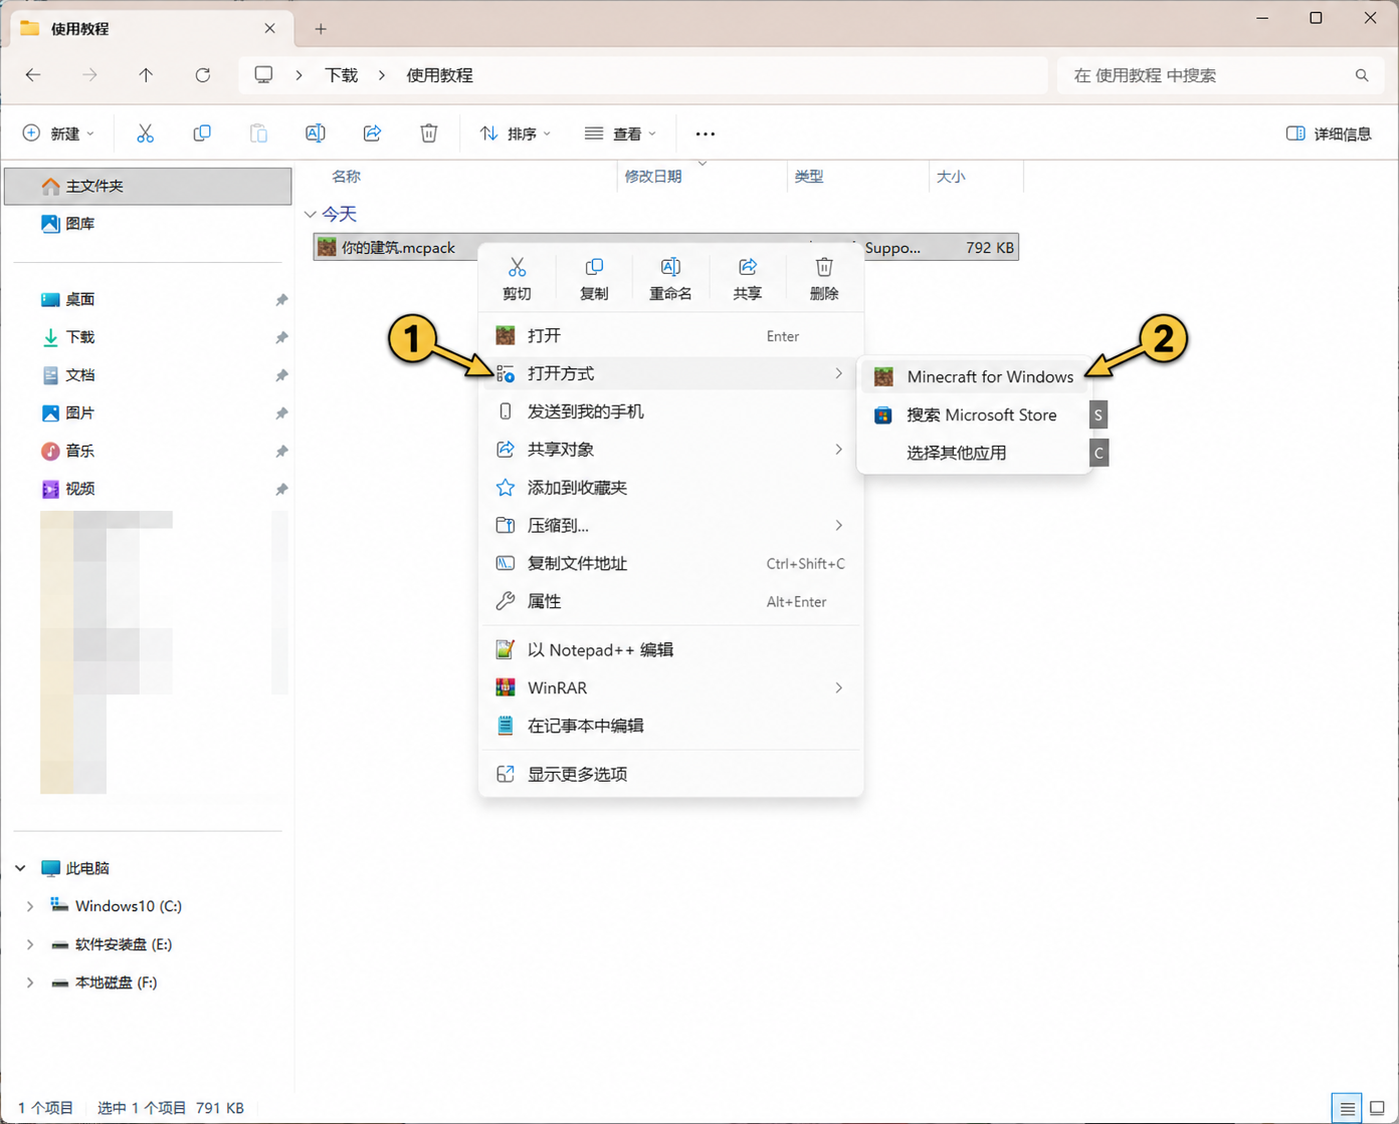Sort by the 名称 column header
Screen dimensions: 1399x1124
(x=346, y=176)
